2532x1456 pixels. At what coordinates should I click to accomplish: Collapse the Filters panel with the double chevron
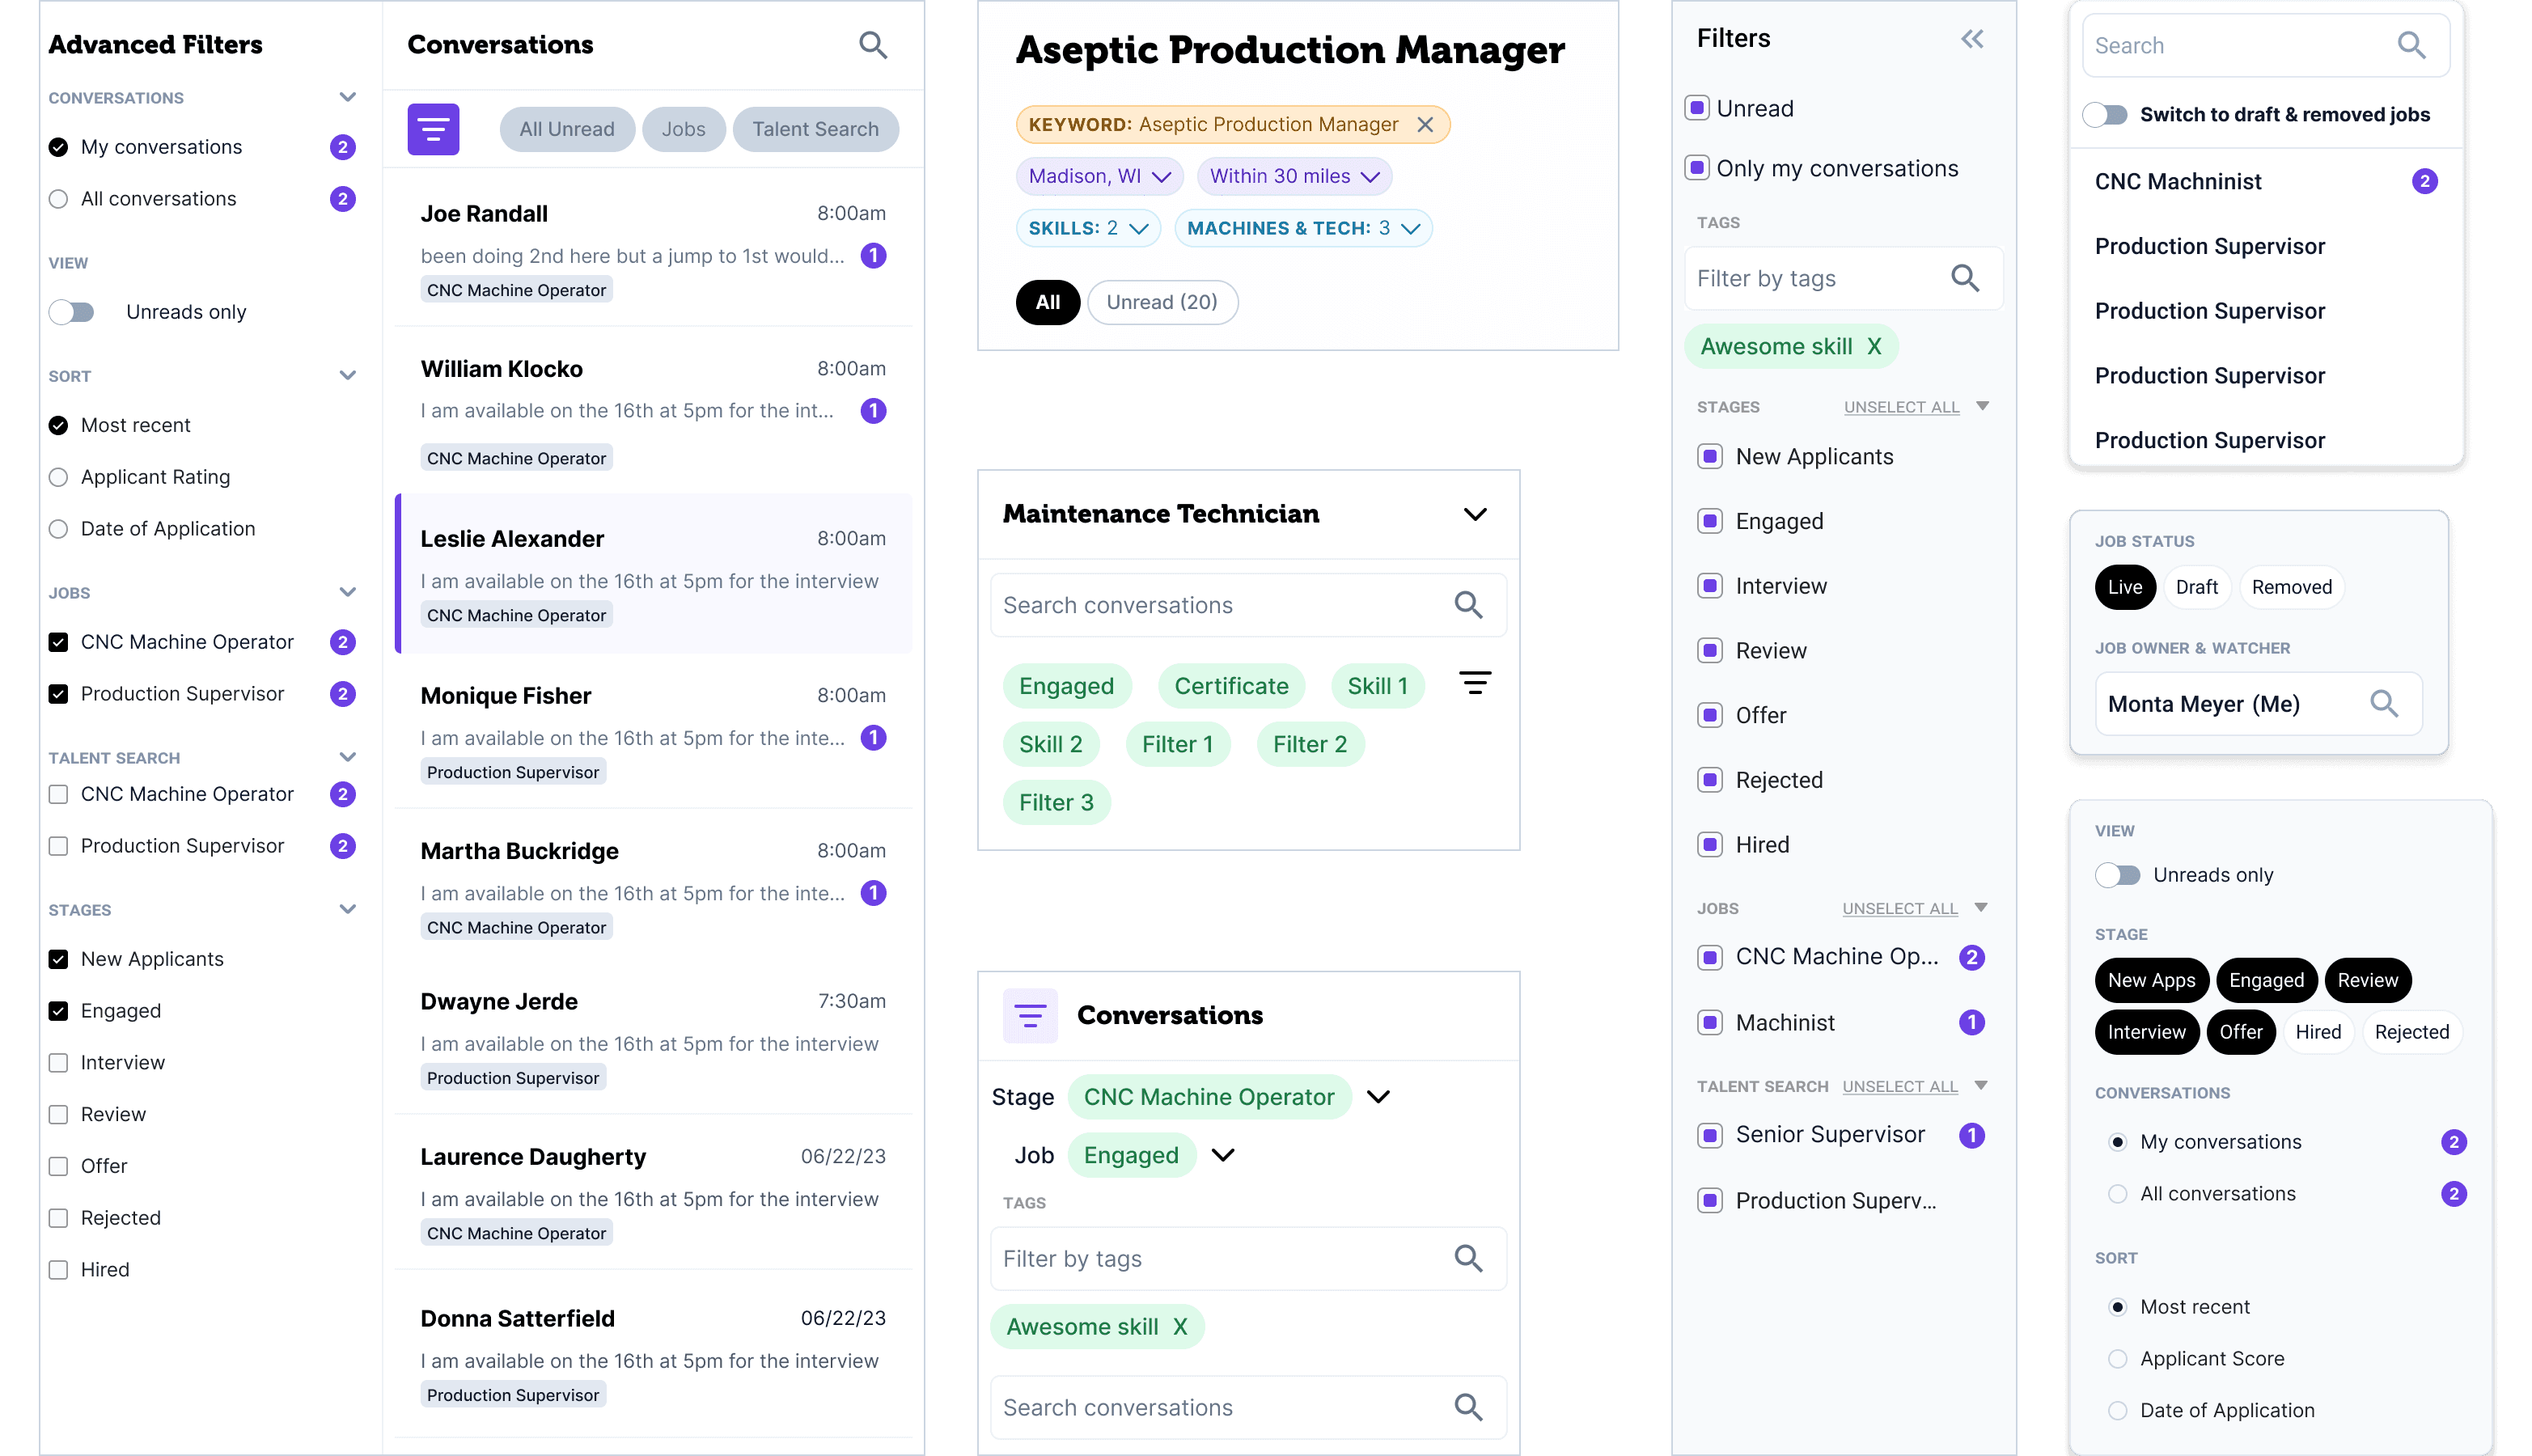point(1971,39)
